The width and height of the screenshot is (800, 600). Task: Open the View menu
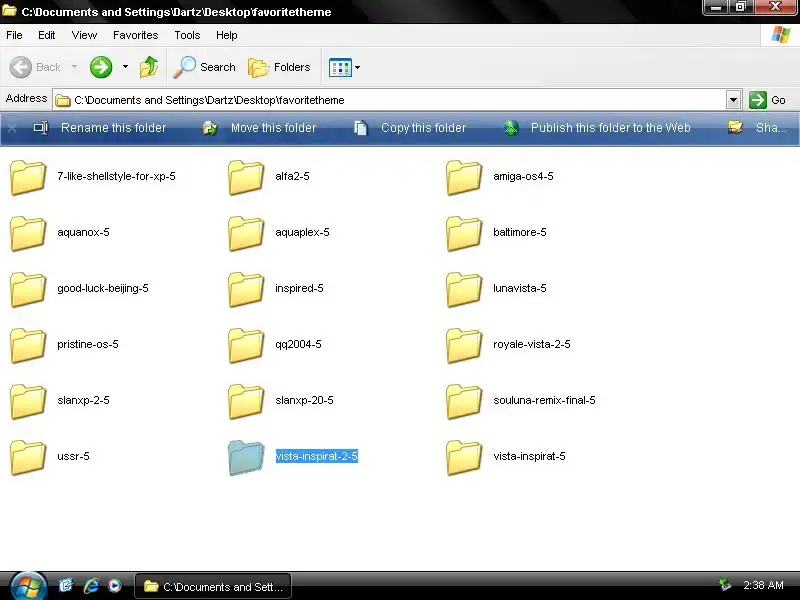coord(84,35)
